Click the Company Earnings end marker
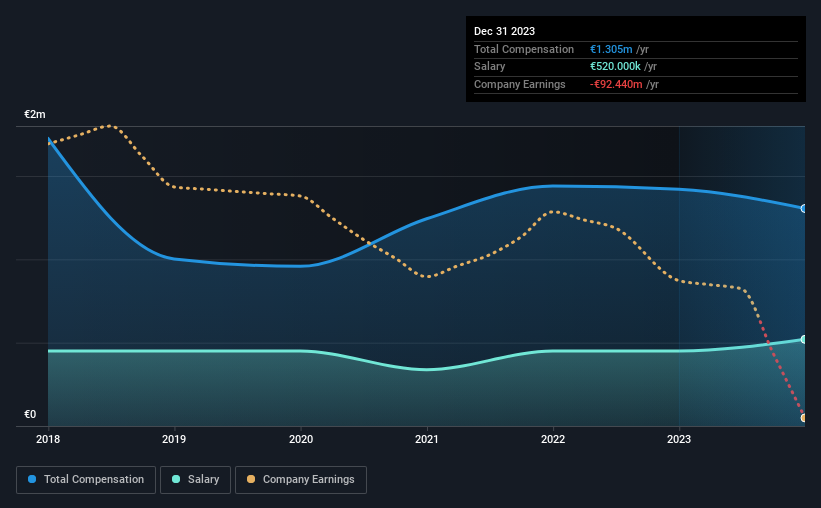Viewport: 821px width, 508px height. (803, 418)
